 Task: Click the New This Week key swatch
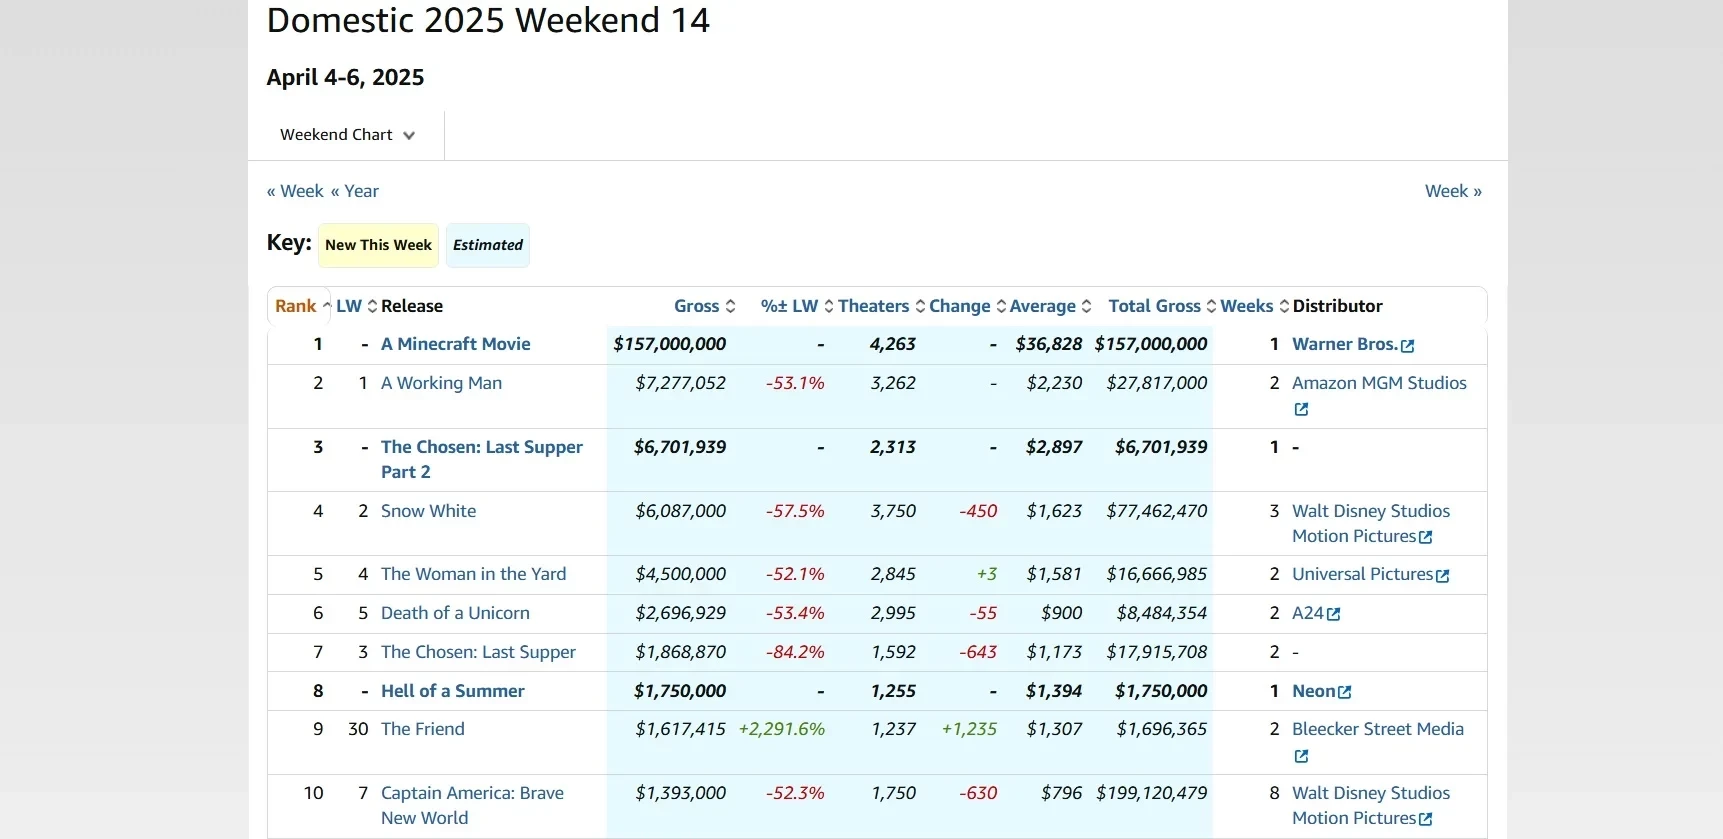tap(378, 245)
